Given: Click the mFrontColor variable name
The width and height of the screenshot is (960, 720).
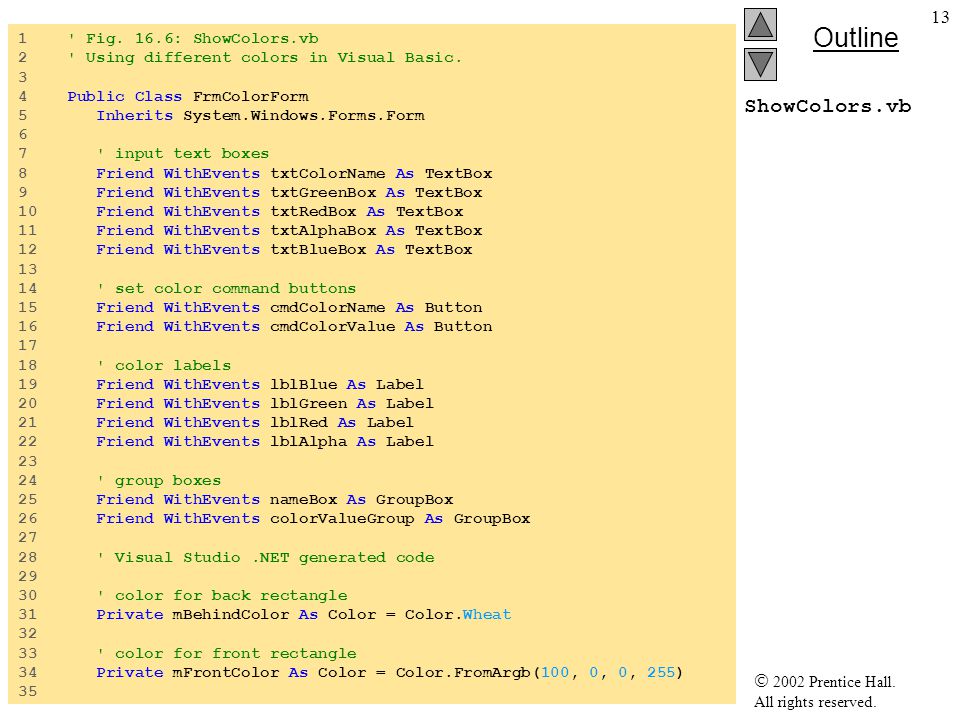Looking at the screenshot, I should click(226, 672).
